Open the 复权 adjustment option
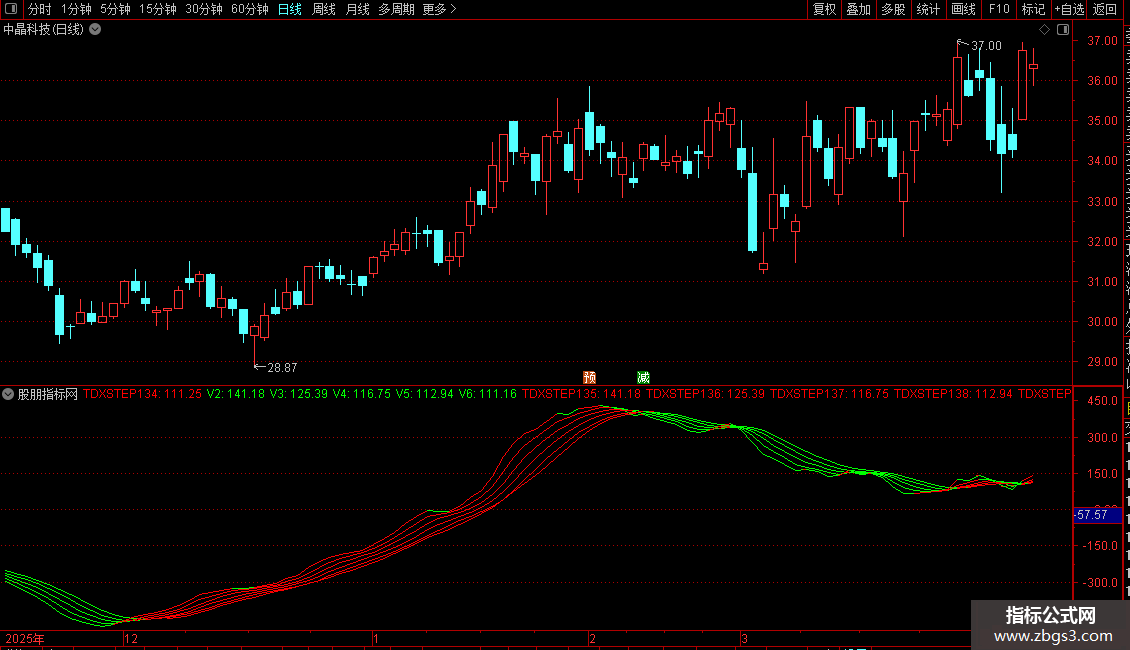This screenshot has height=650, width=1130. pos(824,9)
